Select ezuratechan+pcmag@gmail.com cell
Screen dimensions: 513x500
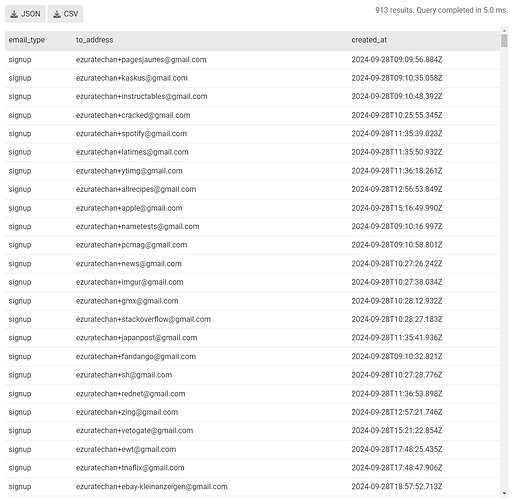click(x=131, y=245)
